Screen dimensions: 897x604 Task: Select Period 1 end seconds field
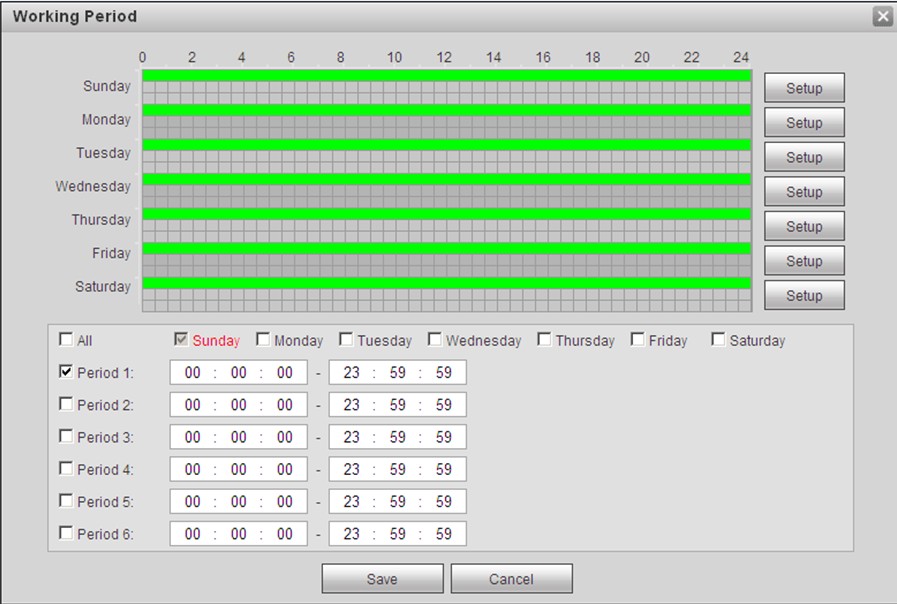[x=444, y=372]
